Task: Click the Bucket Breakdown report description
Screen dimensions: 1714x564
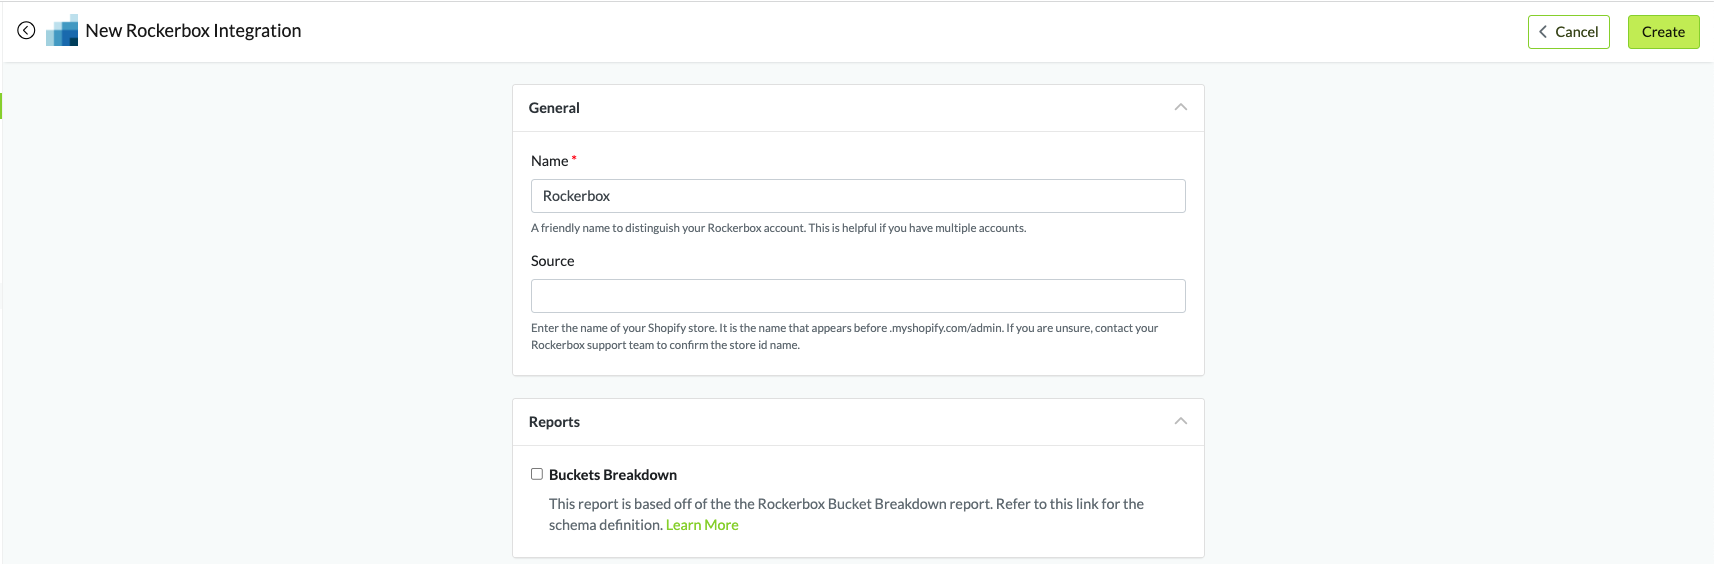Action: point(845,505)
